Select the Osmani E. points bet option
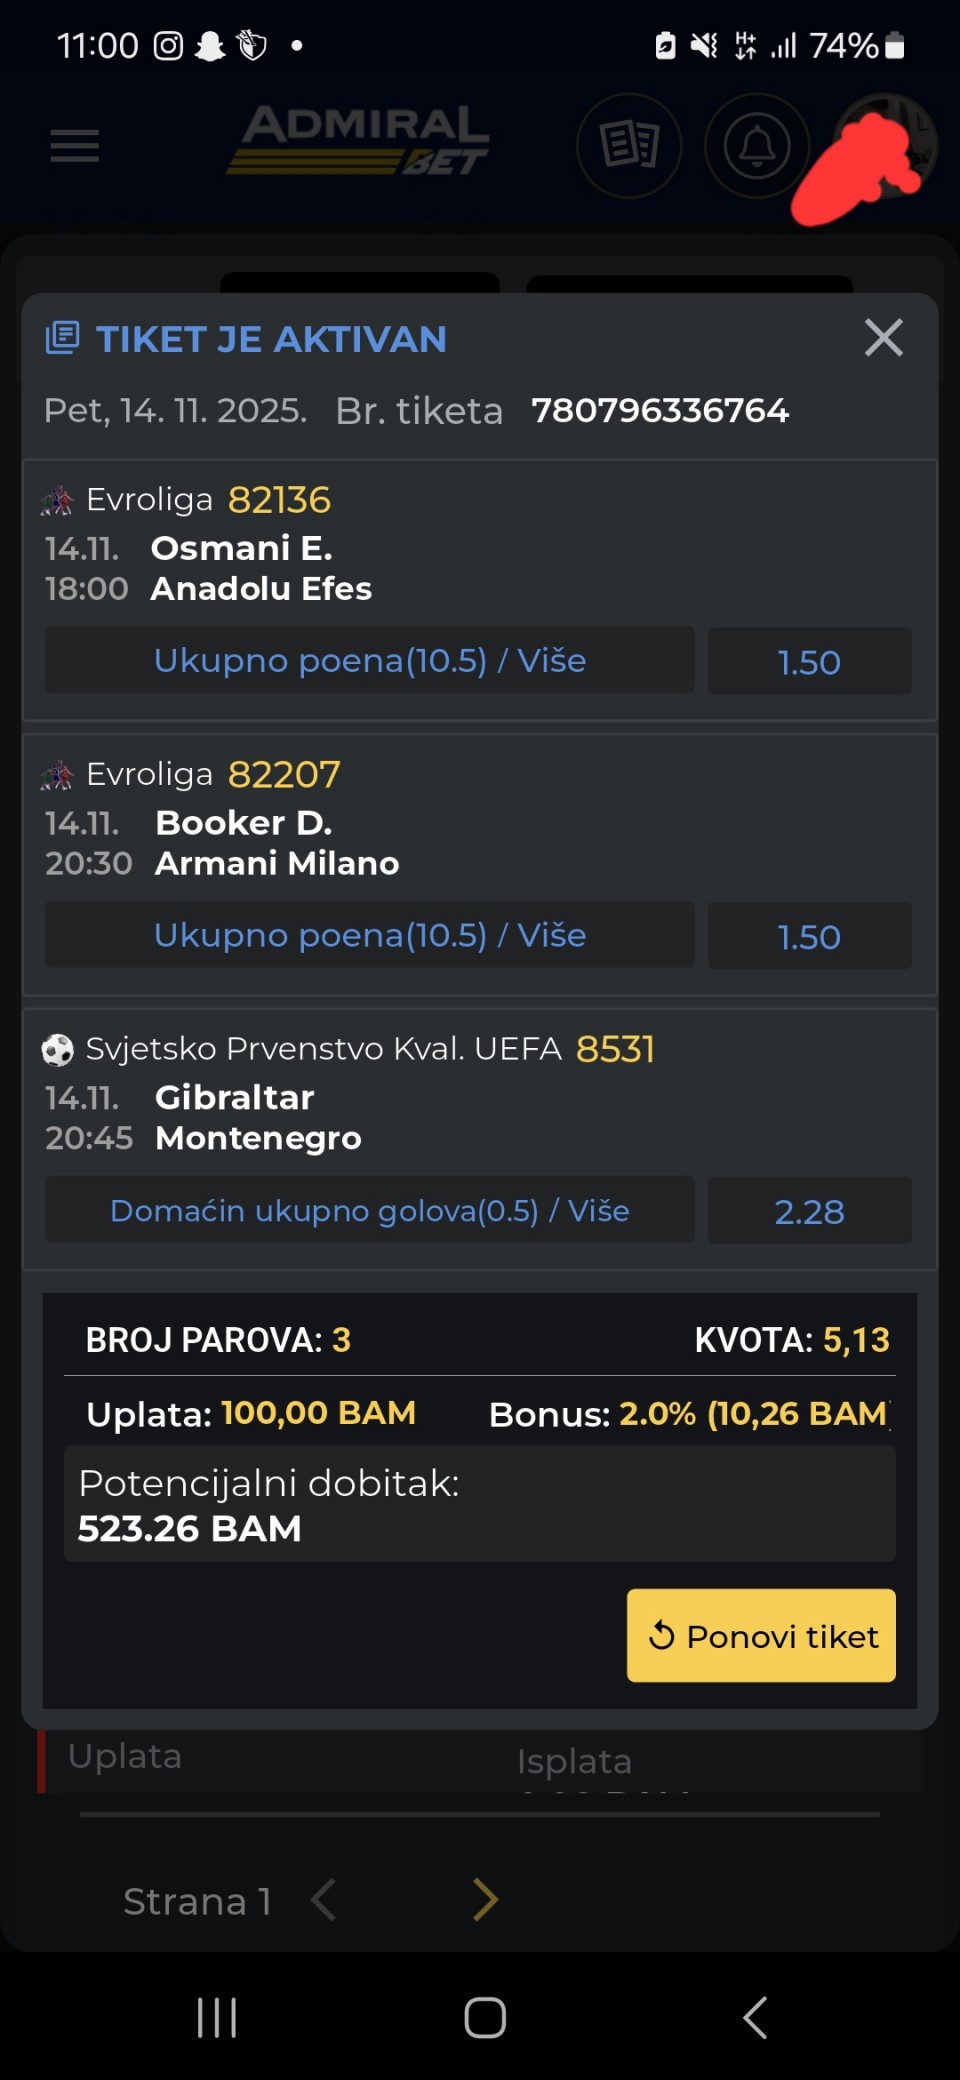 tap(369, 661)
